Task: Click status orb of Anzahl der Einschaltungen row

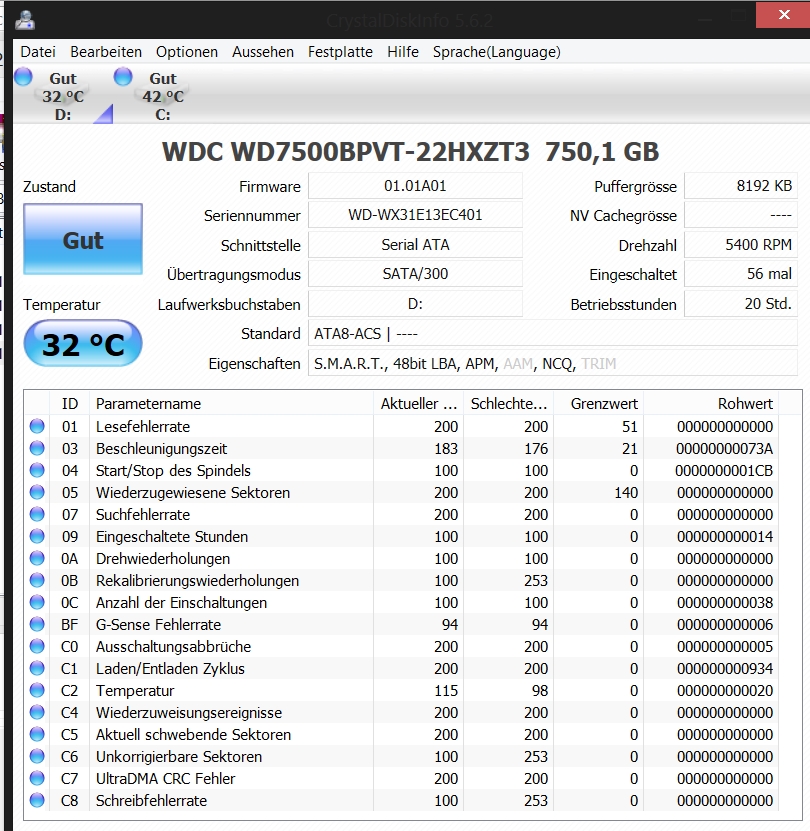Action: [x=37, y=602]
